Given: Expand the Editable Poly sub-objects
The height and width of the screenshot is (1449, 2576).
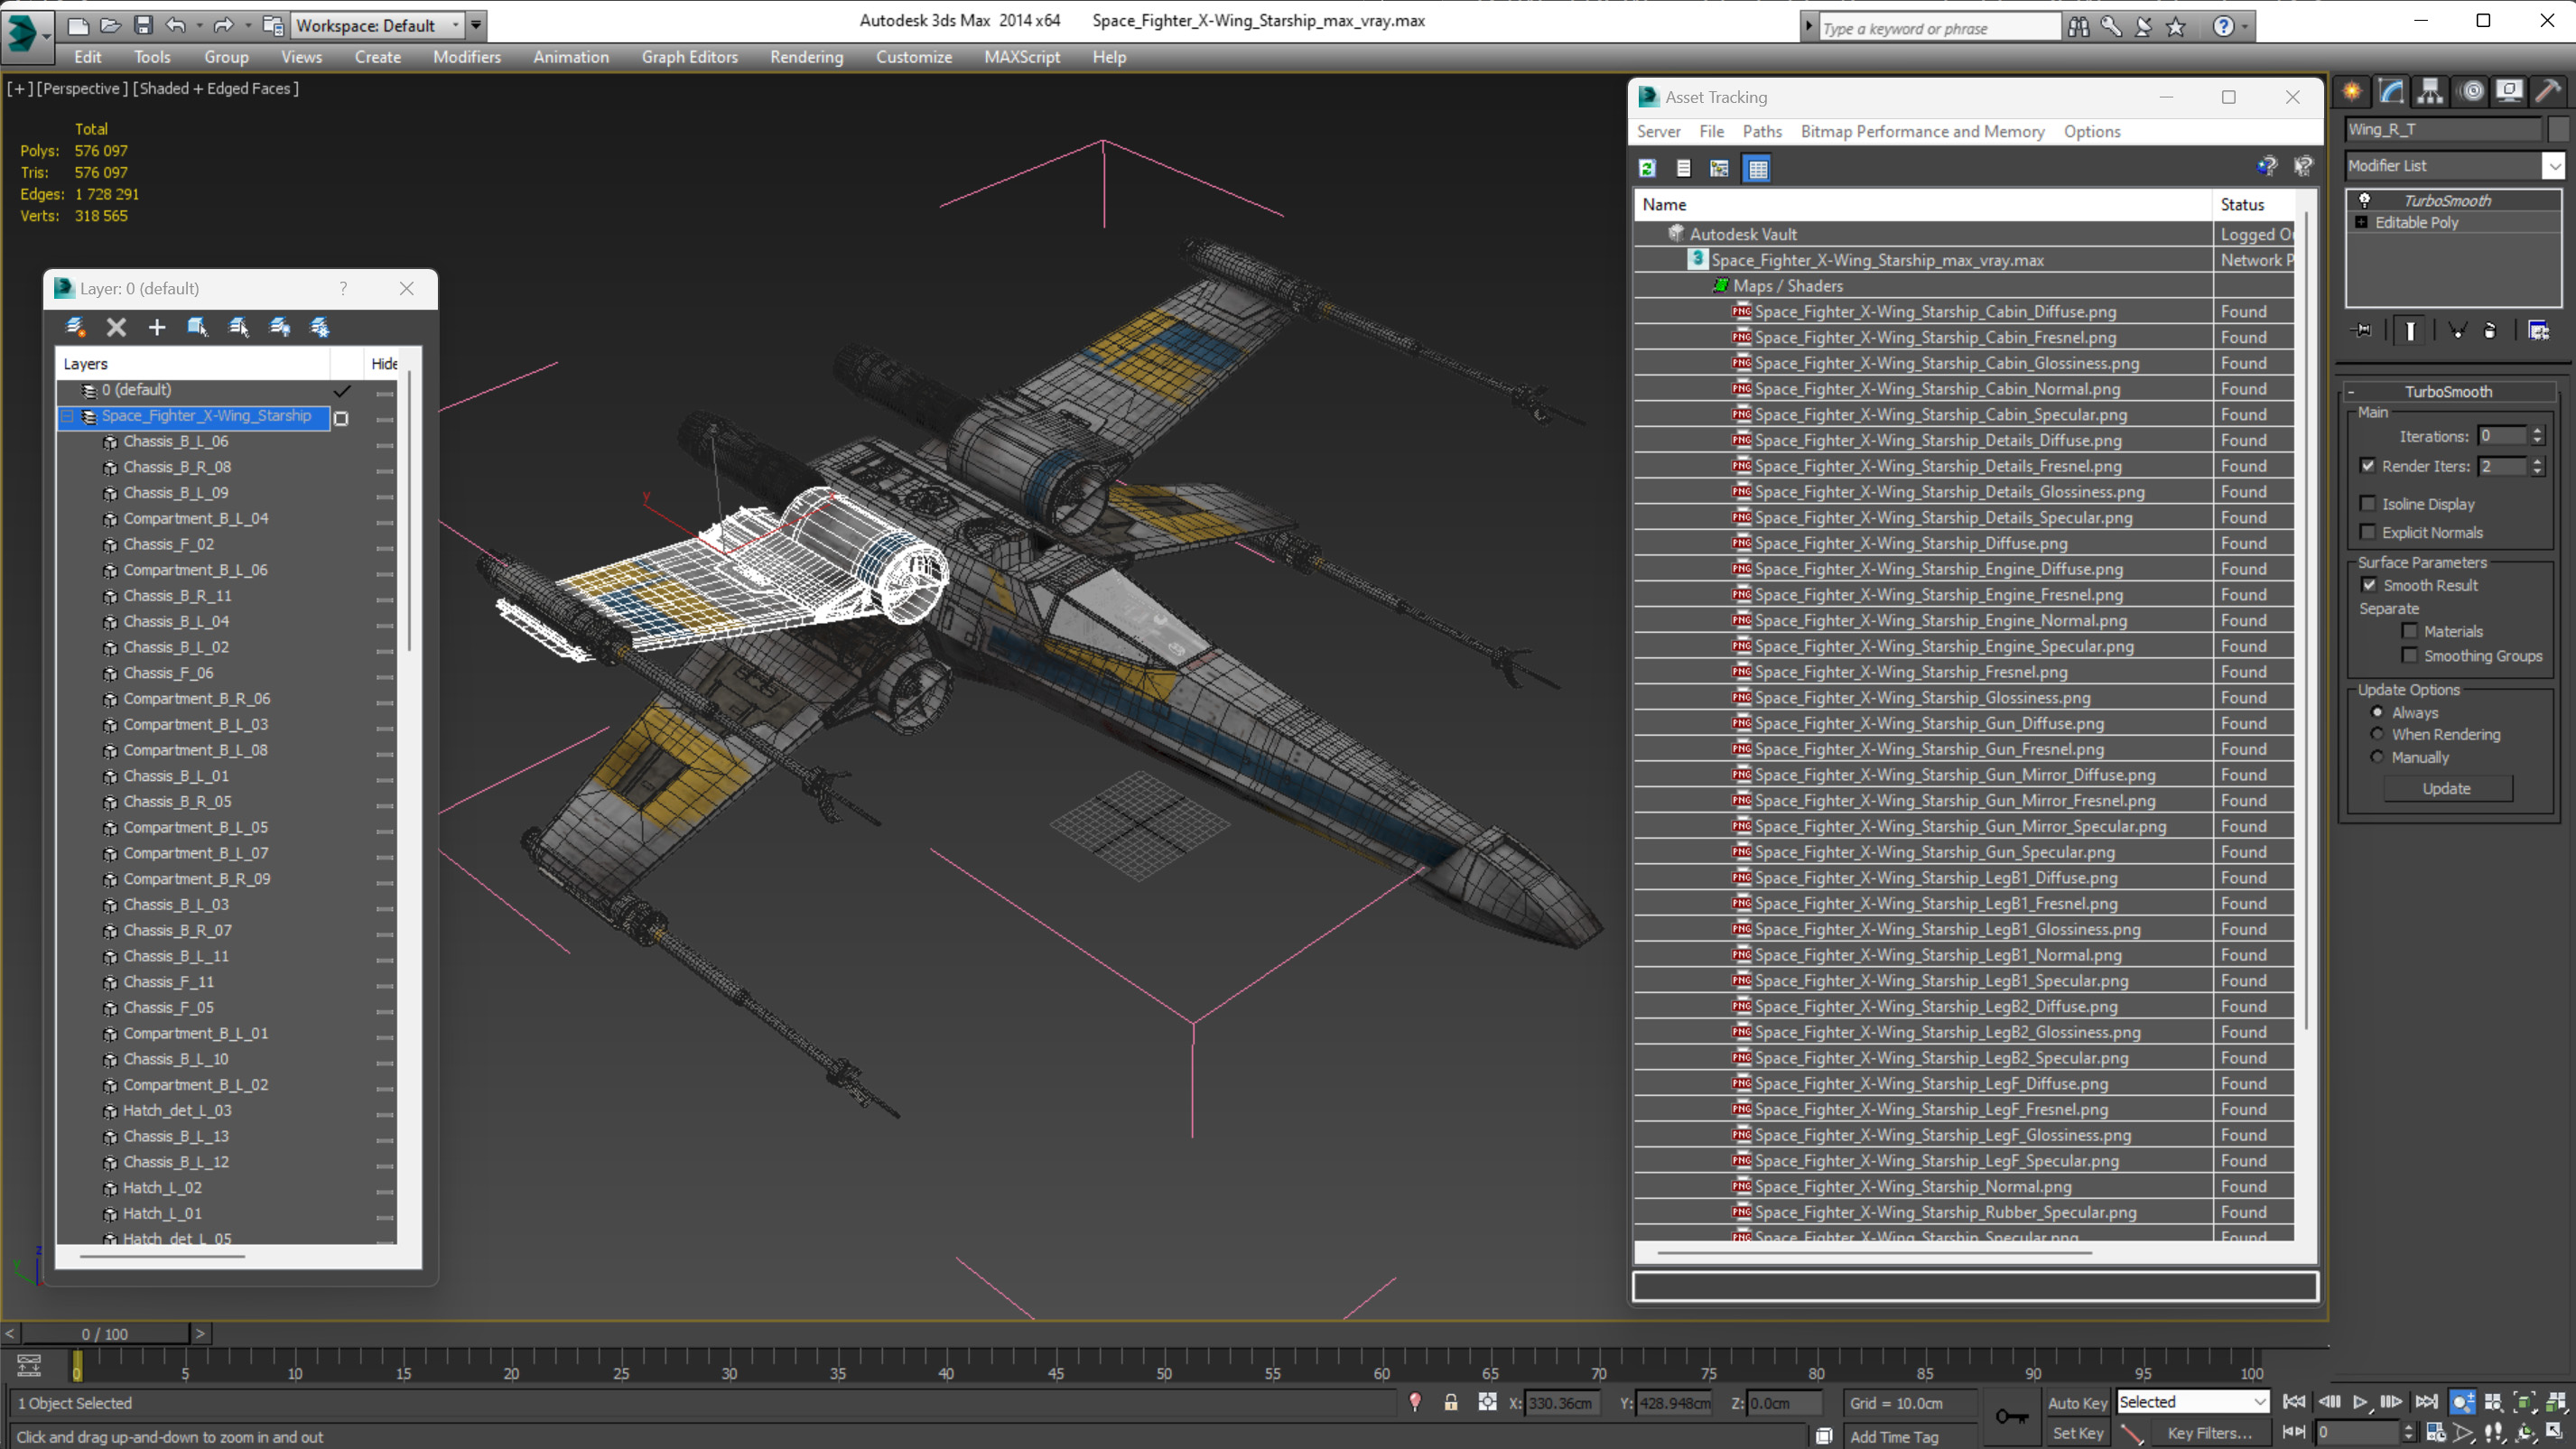Looking at the screenshot, I should pyautogui.click(x=2362, y=222).
